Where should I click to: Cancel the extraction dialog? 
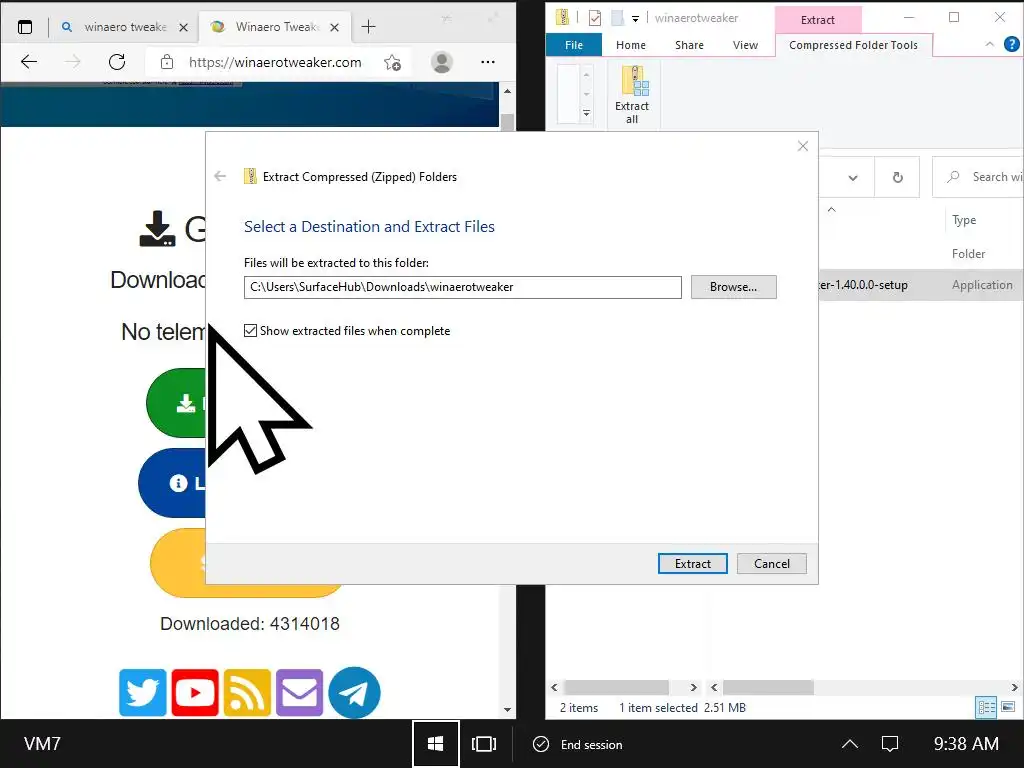[771, 564]
